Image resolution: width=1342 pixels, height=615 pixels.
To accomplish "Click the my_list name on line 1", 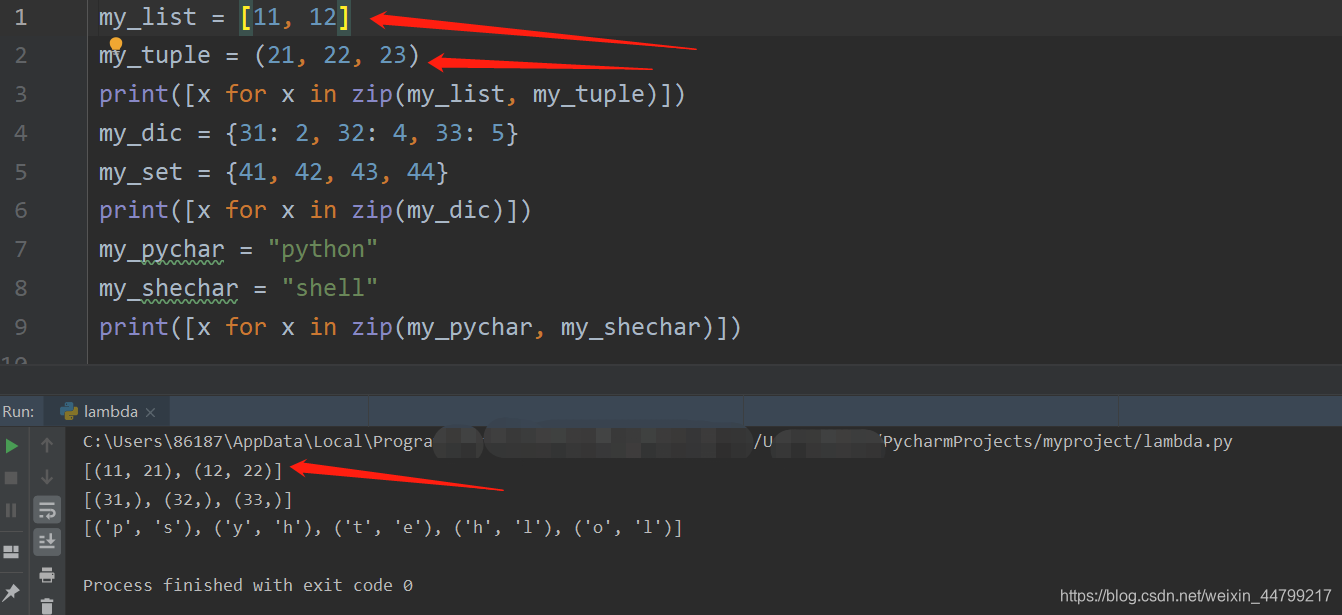I will (148, 18).
